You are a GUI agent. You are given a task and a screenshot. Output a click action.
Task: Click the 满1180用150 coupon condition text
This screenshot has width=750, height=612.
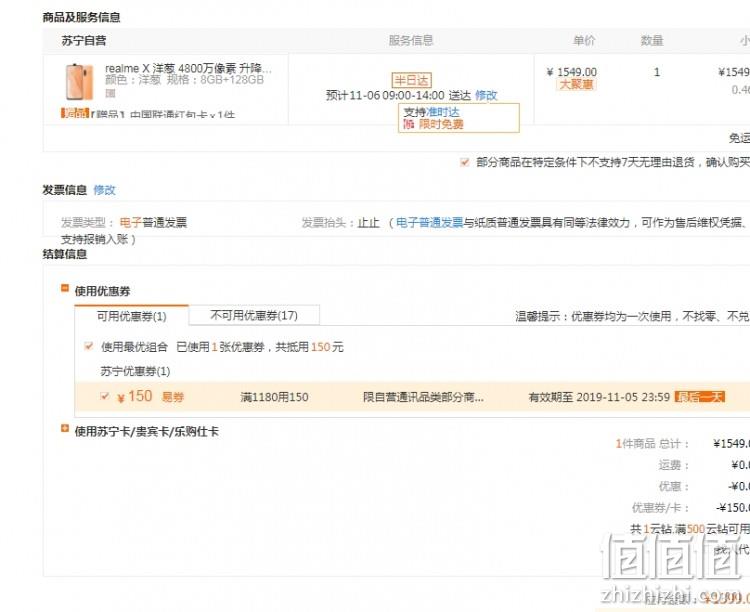click(x=274, y=397)
